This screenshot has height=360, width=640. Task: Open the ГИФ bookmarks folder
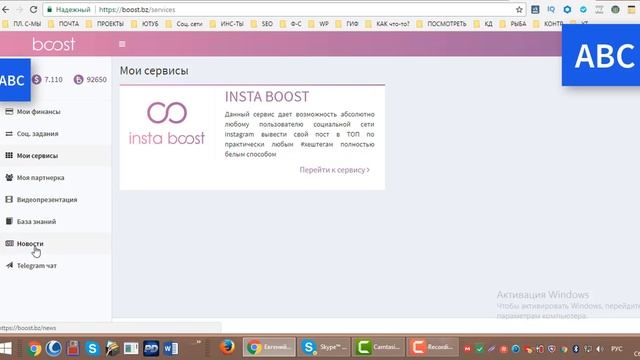[x=347, y=24]
